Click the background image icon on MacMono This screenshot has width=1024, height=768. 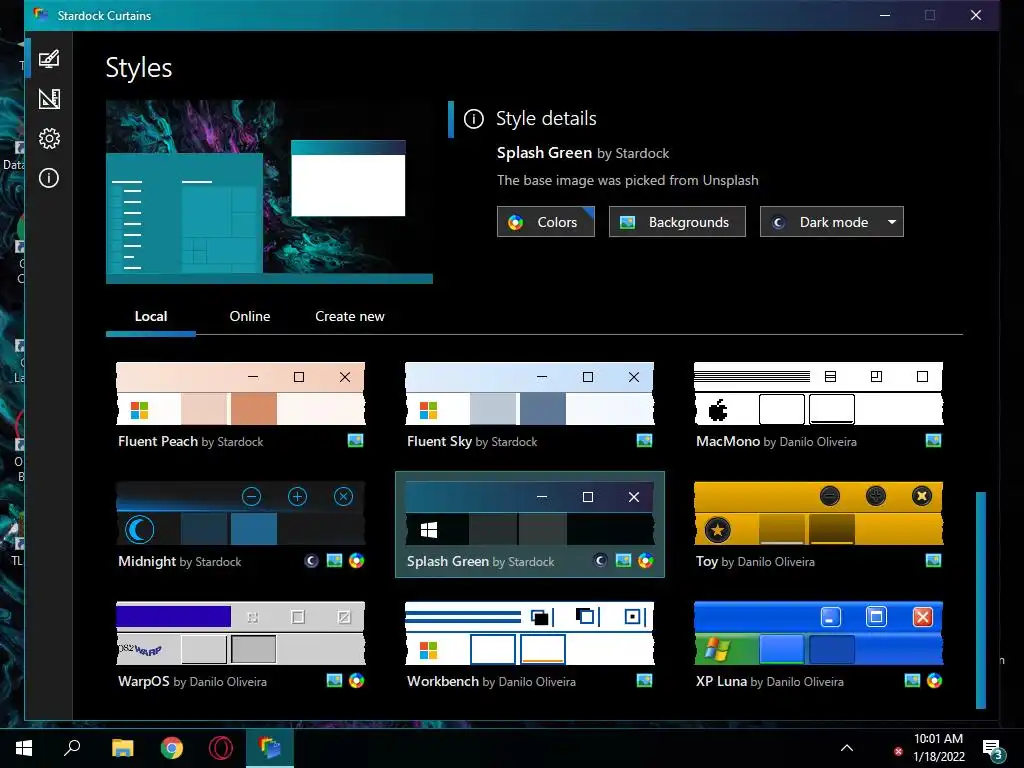(933, 441)
